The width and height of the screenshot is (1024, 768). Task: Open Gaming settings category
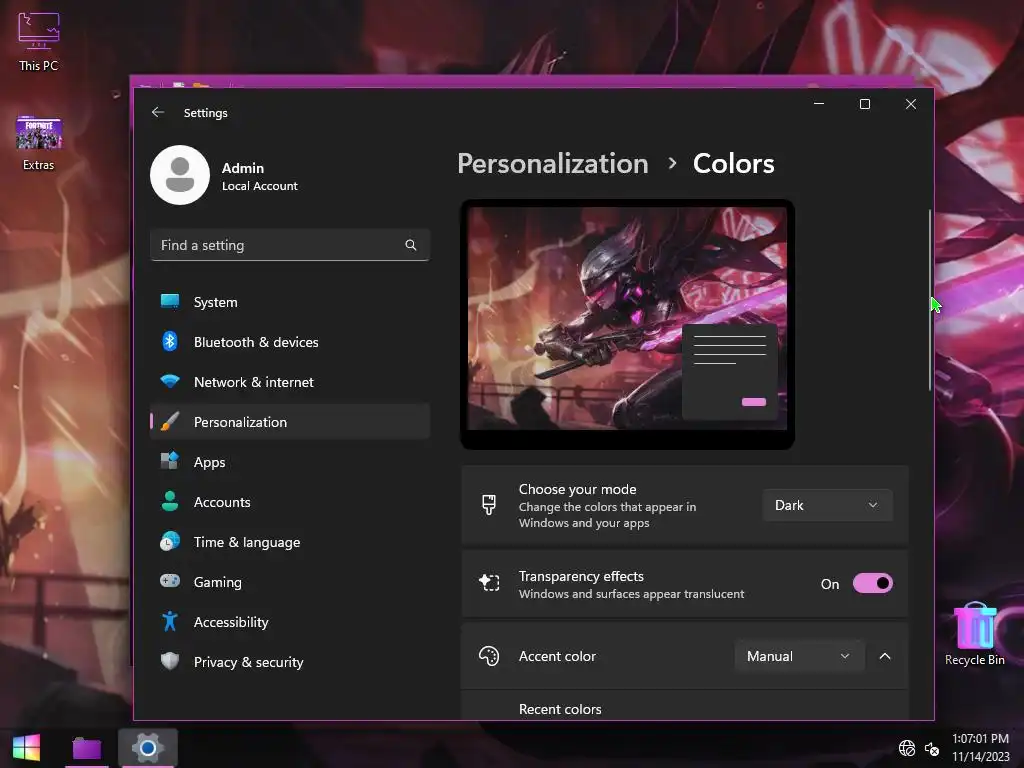[x=290, y=582]
